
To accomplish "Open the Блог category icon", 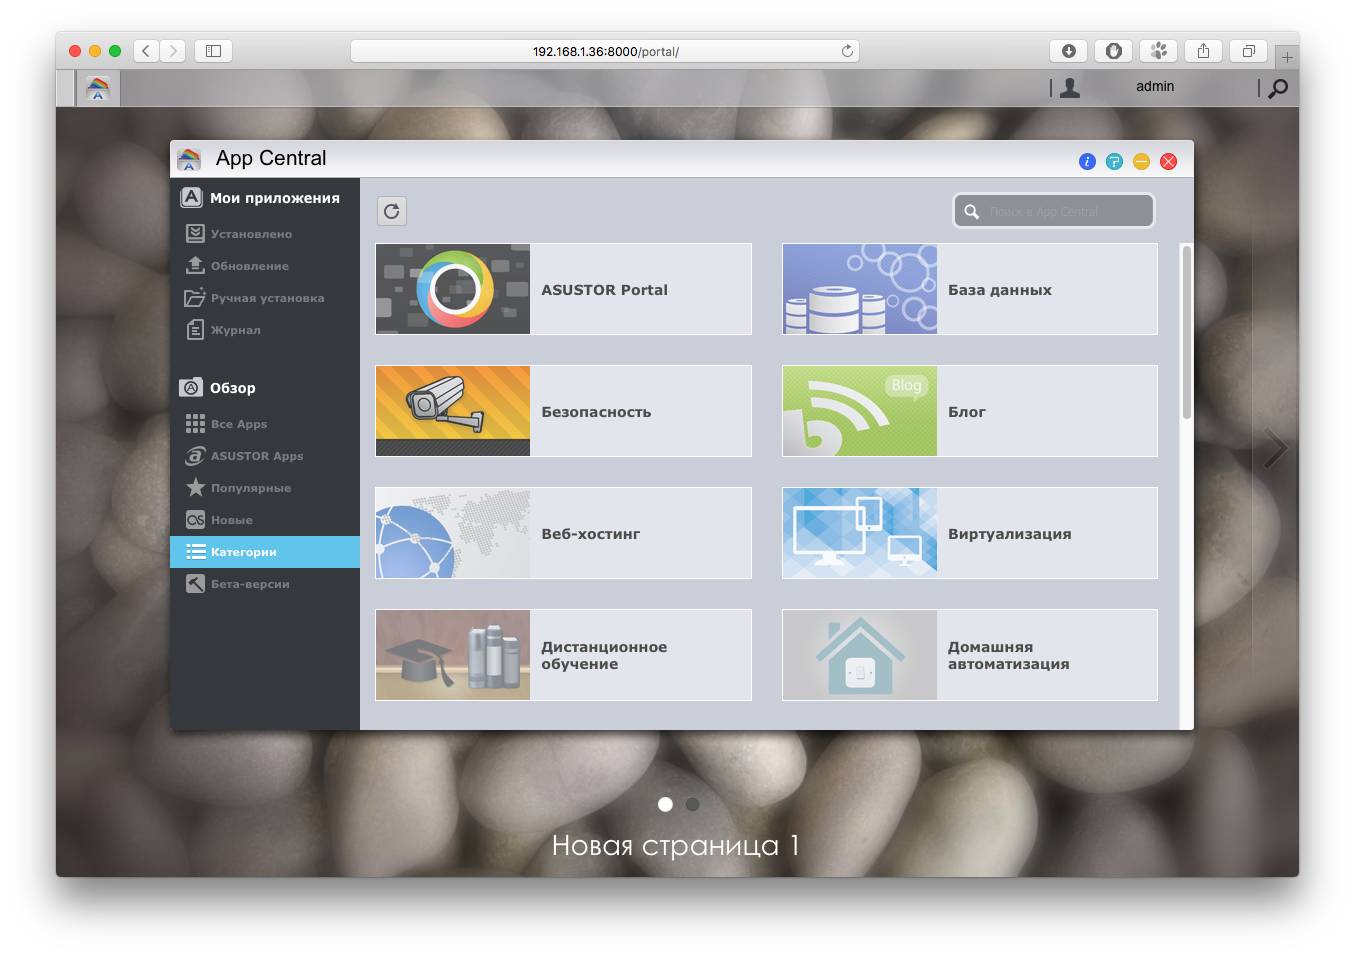I will (x=860, y=411).
